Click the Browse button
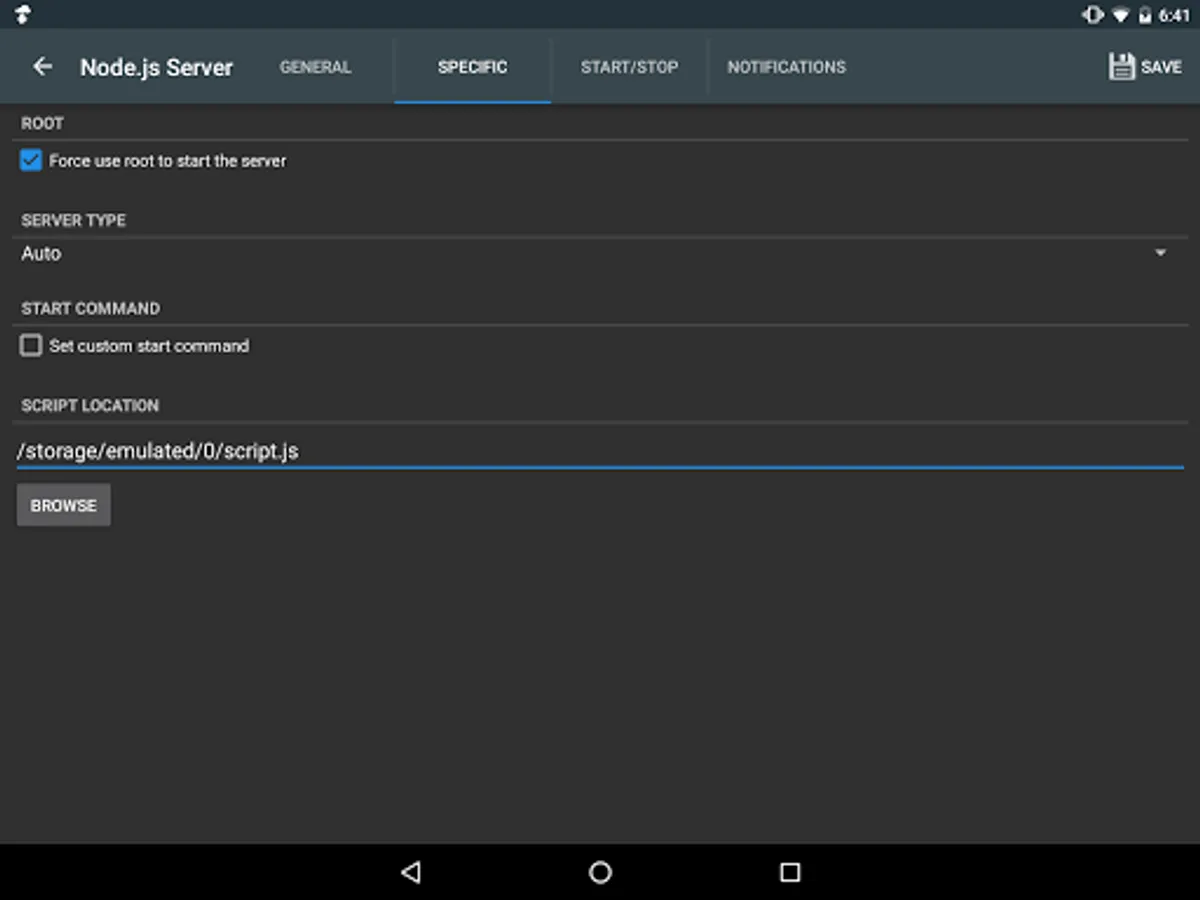The width and height of the screenshot is (1200, 900). (x=64, y=505)
